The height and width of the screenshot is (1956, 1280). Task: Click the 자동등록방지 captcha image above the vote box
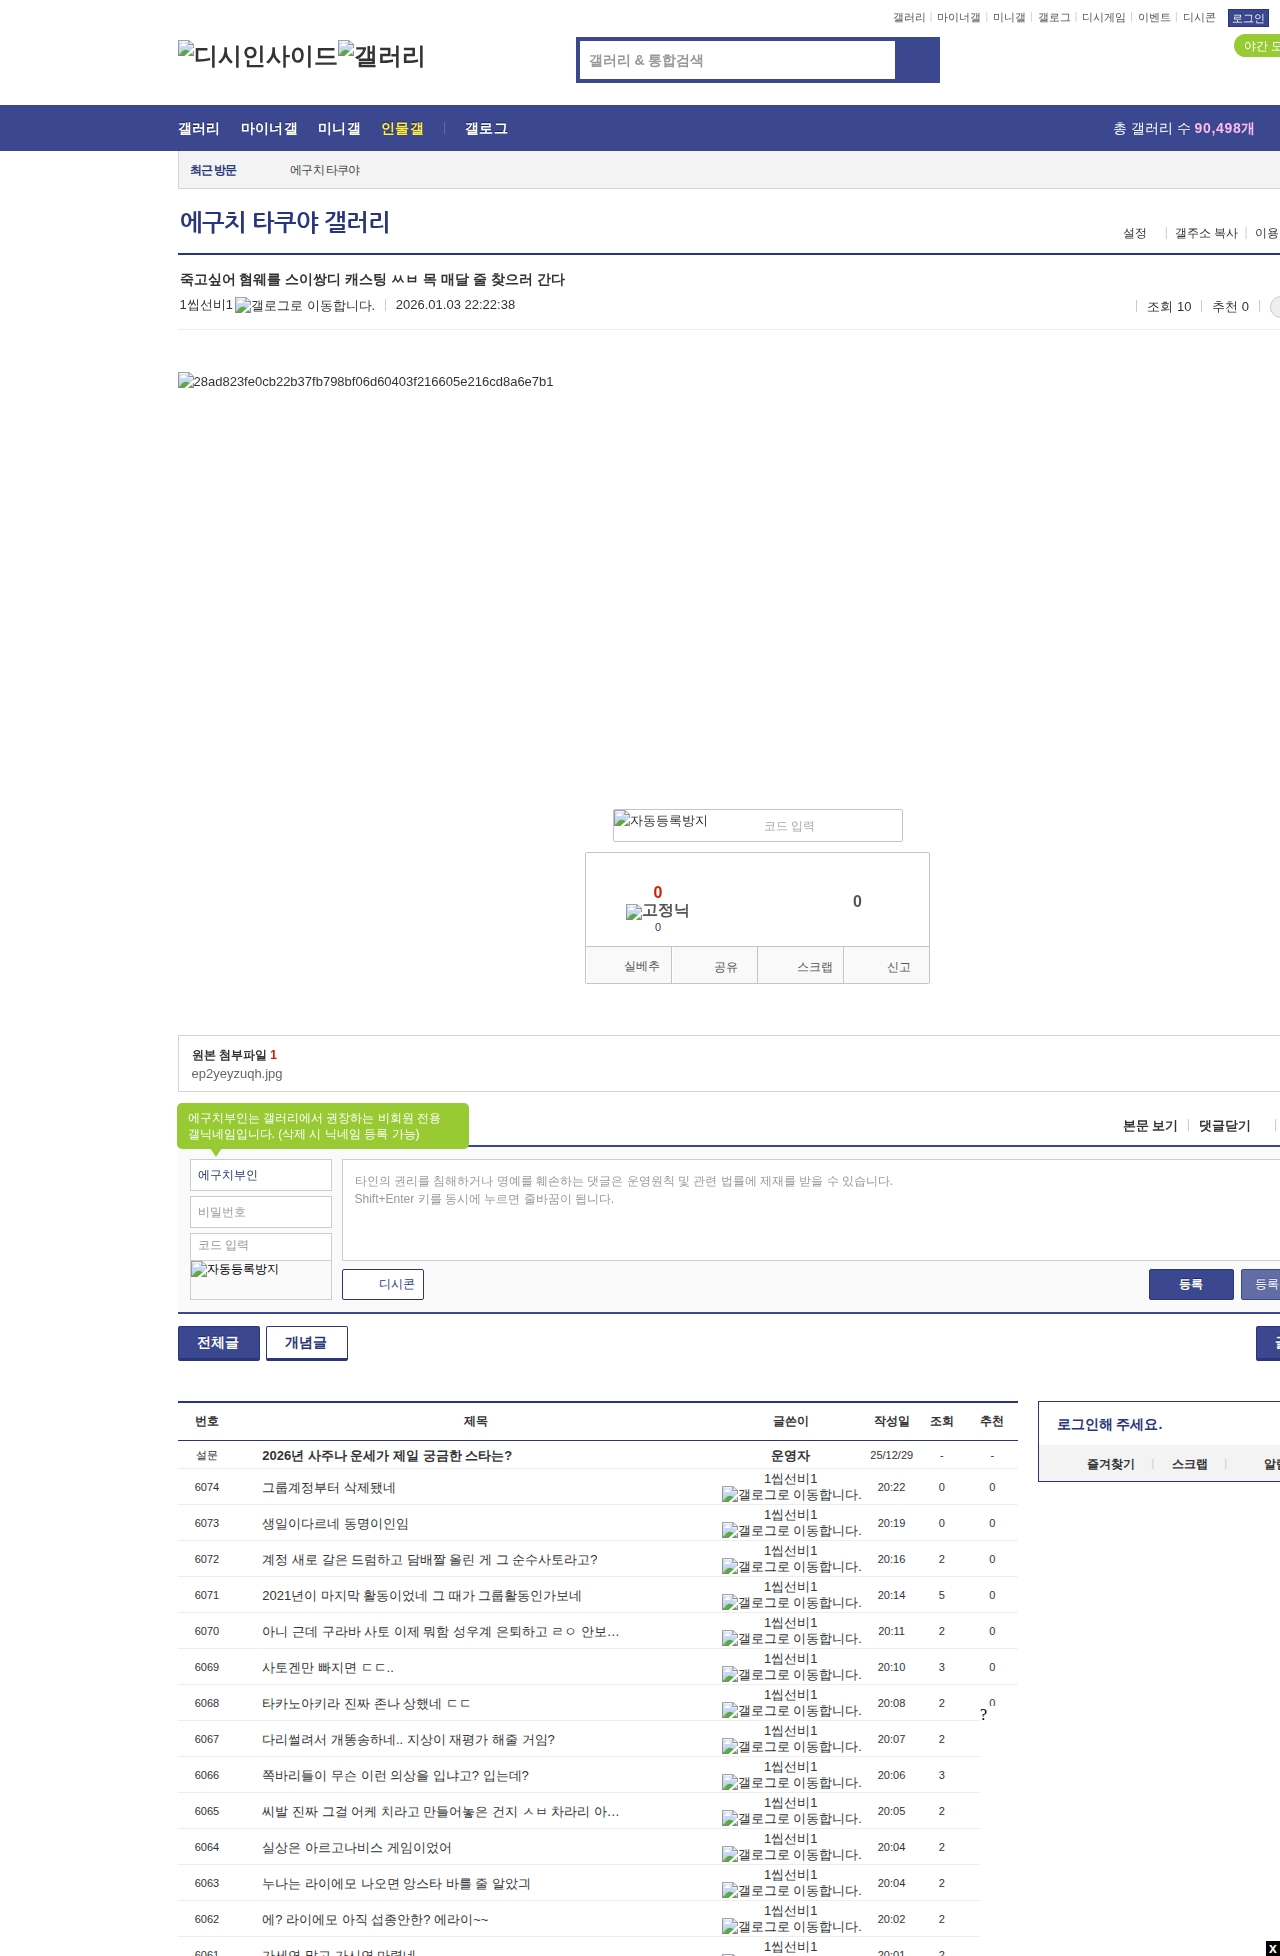coord(660,821)
